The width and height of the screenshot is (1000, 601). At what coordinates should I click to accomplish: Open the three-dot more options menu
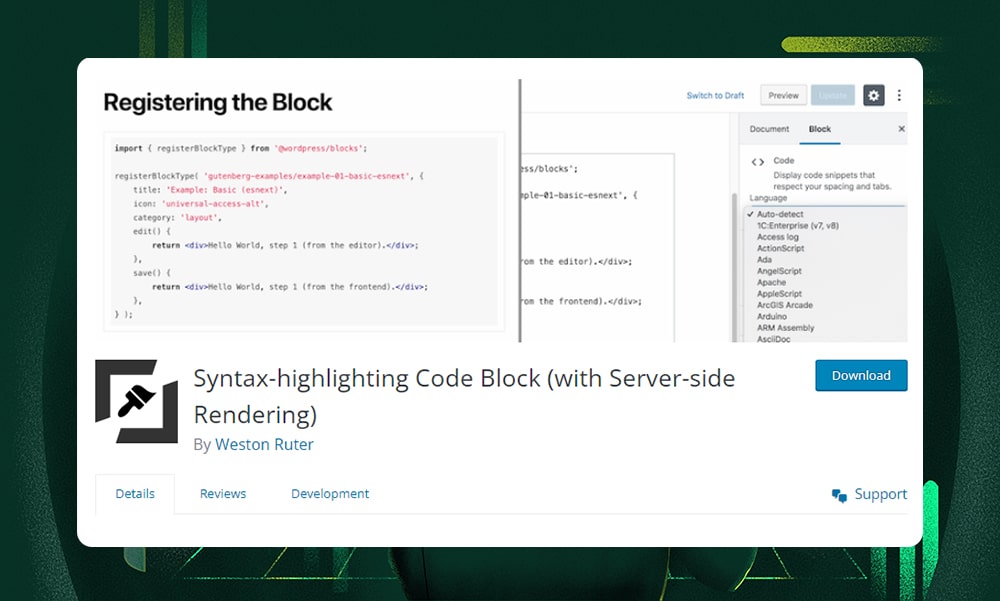point(899,95)
